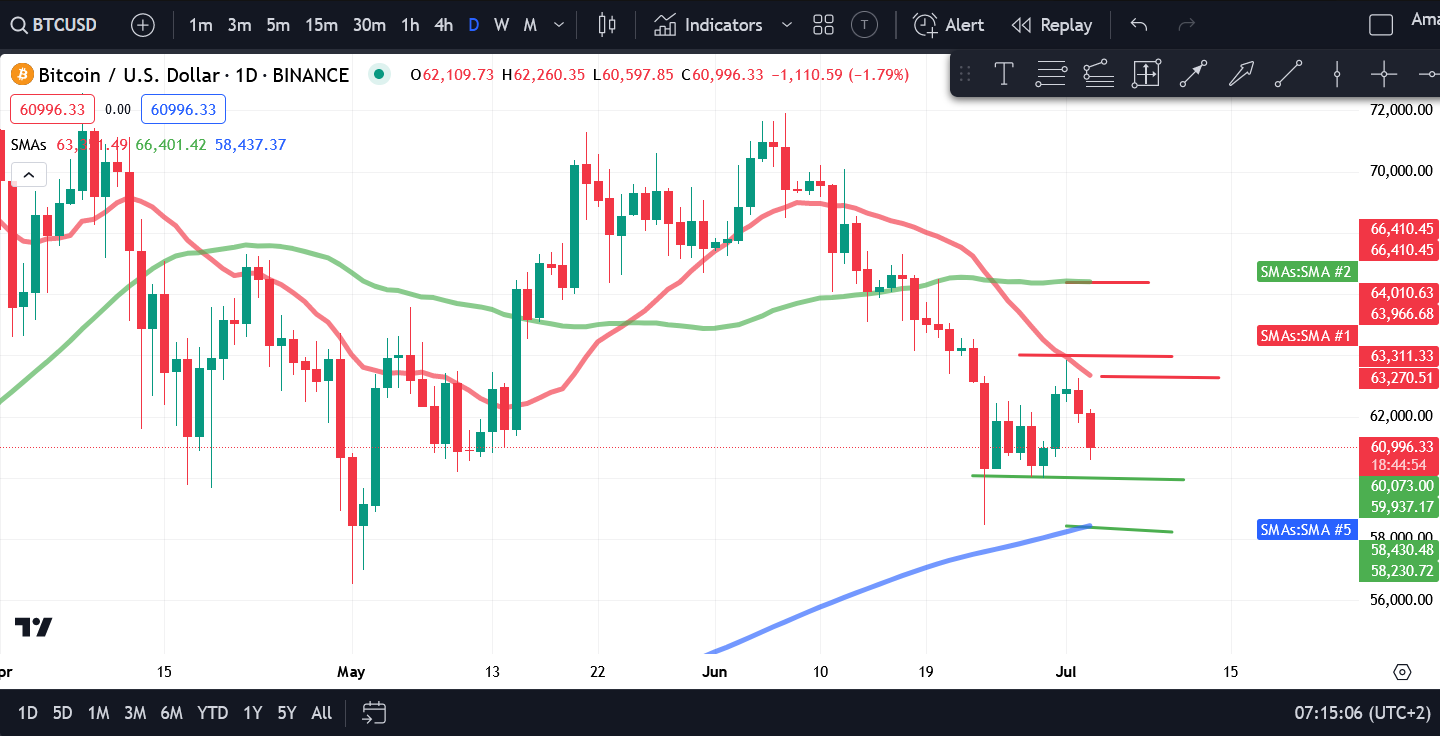Set chart range to 5Y
The height and width of the screenshot is (736, 1440).
coord(287,713)
